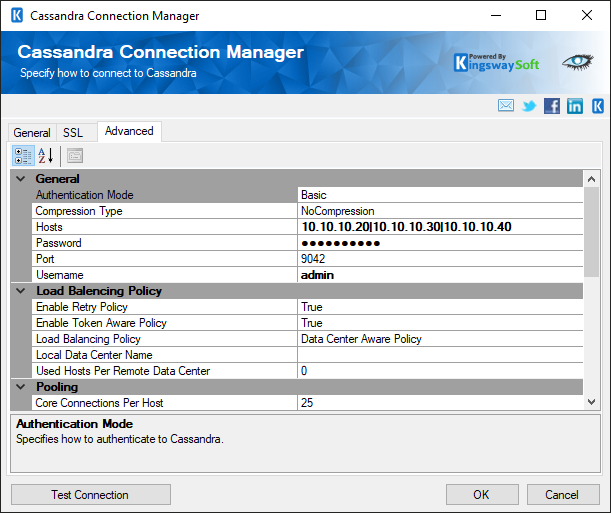Click the Test Connection button

(90, 495)
